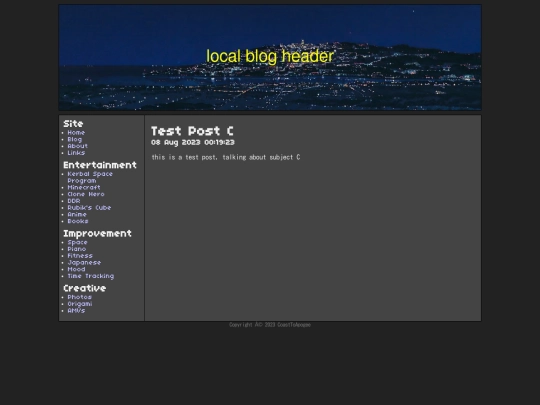The height and width of the screenshot is (405, 540).
Task: Click the Test Post C title
Action: (x=192, y=131)
